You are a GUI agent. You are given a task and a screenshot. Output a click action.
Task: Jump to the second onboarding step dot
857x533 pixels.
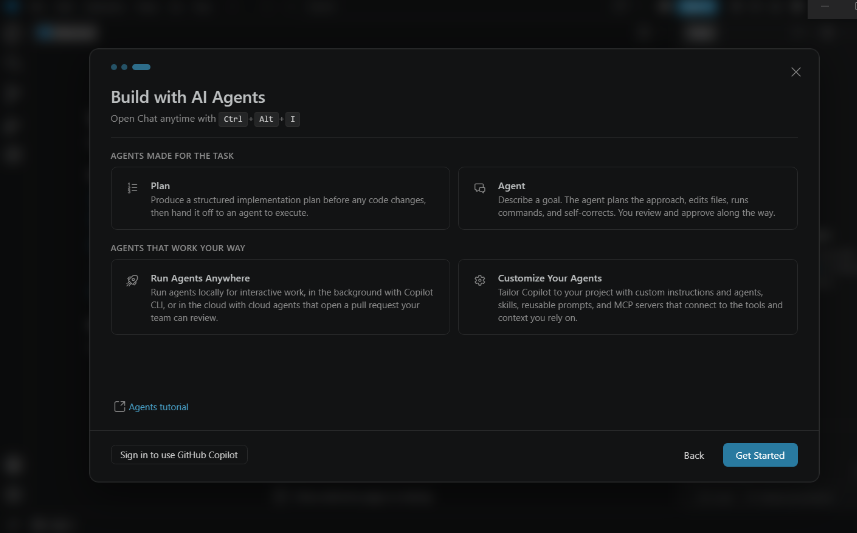(x=124, y=67)
